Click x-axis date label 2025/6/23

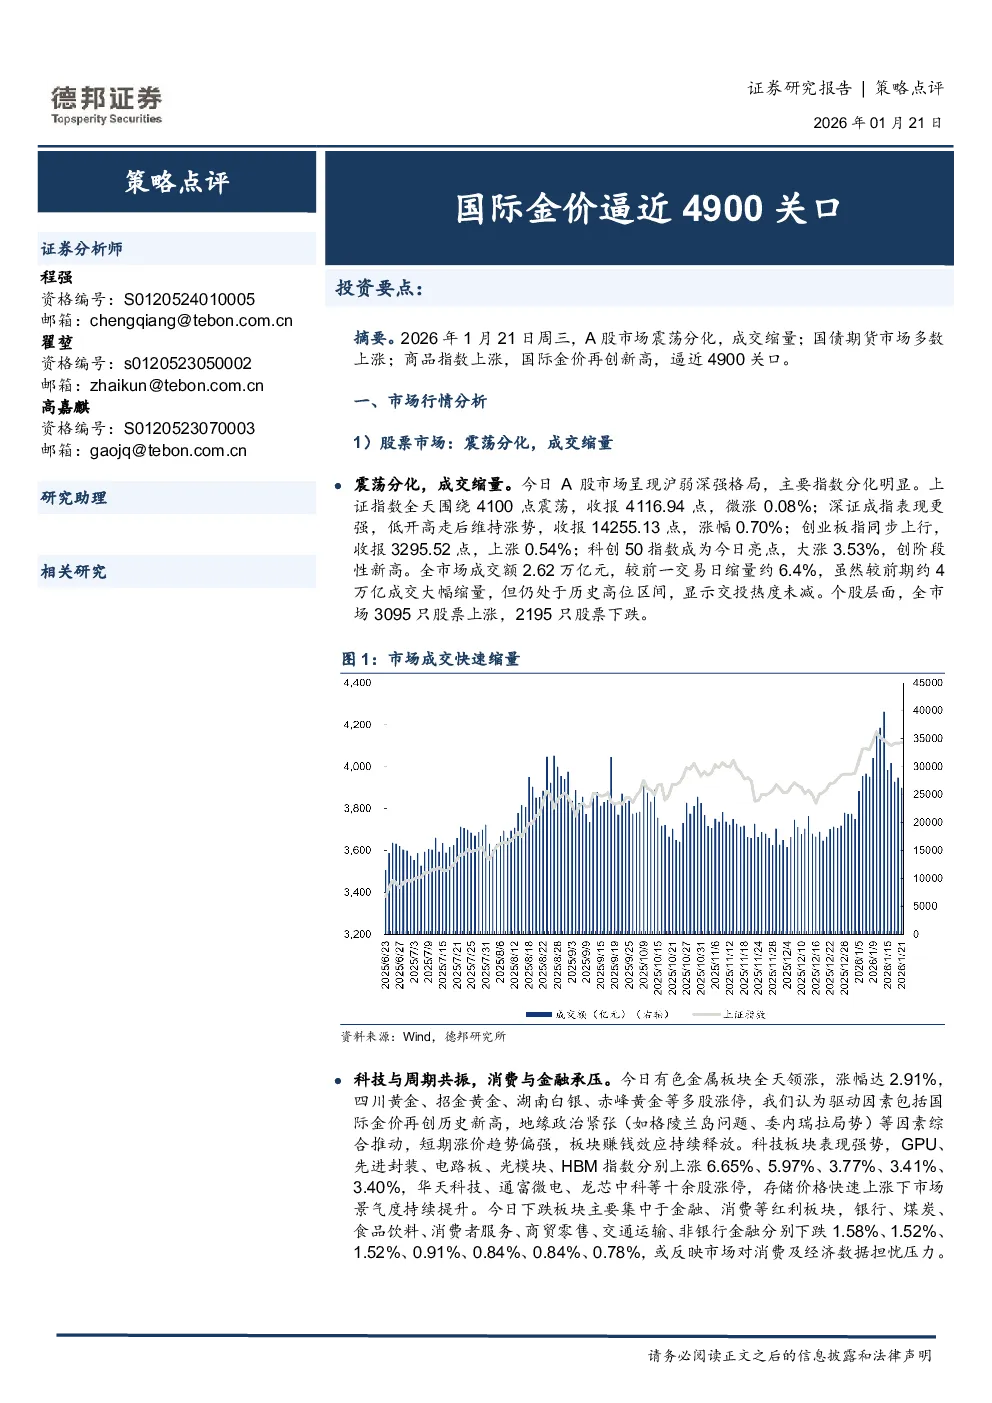tap(386, 964)
